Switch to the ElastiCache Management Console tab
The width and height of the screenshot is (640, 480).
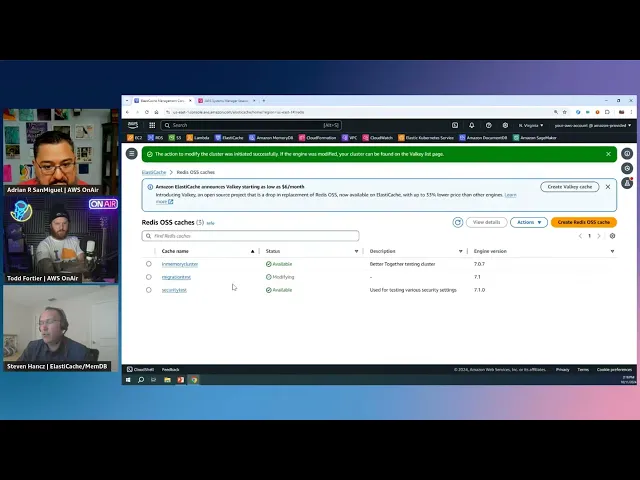(x=163, y=100)
